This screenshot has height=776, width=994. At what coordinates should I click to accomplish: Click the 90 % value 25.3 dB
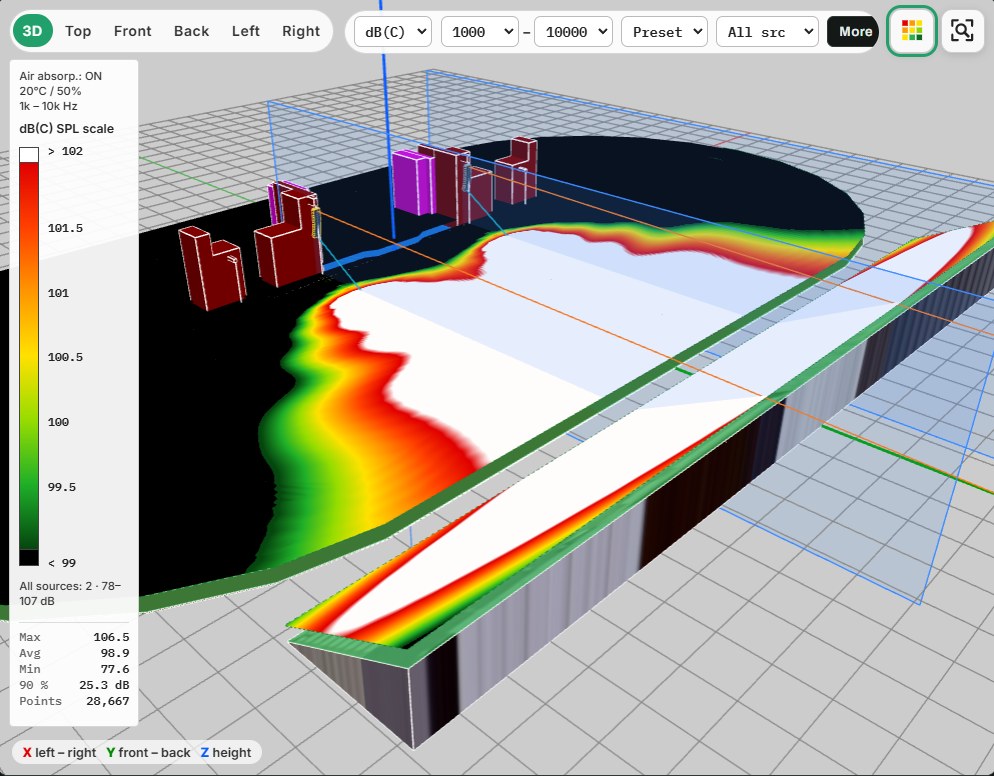pos(104,685)
